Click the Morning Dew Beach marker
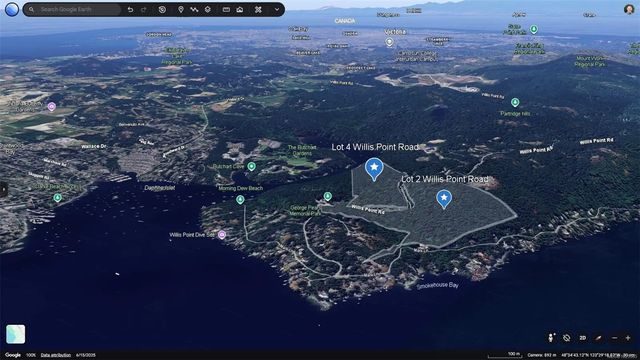Image resolution: width=640 pixels, height=360 pixels. 240,200
